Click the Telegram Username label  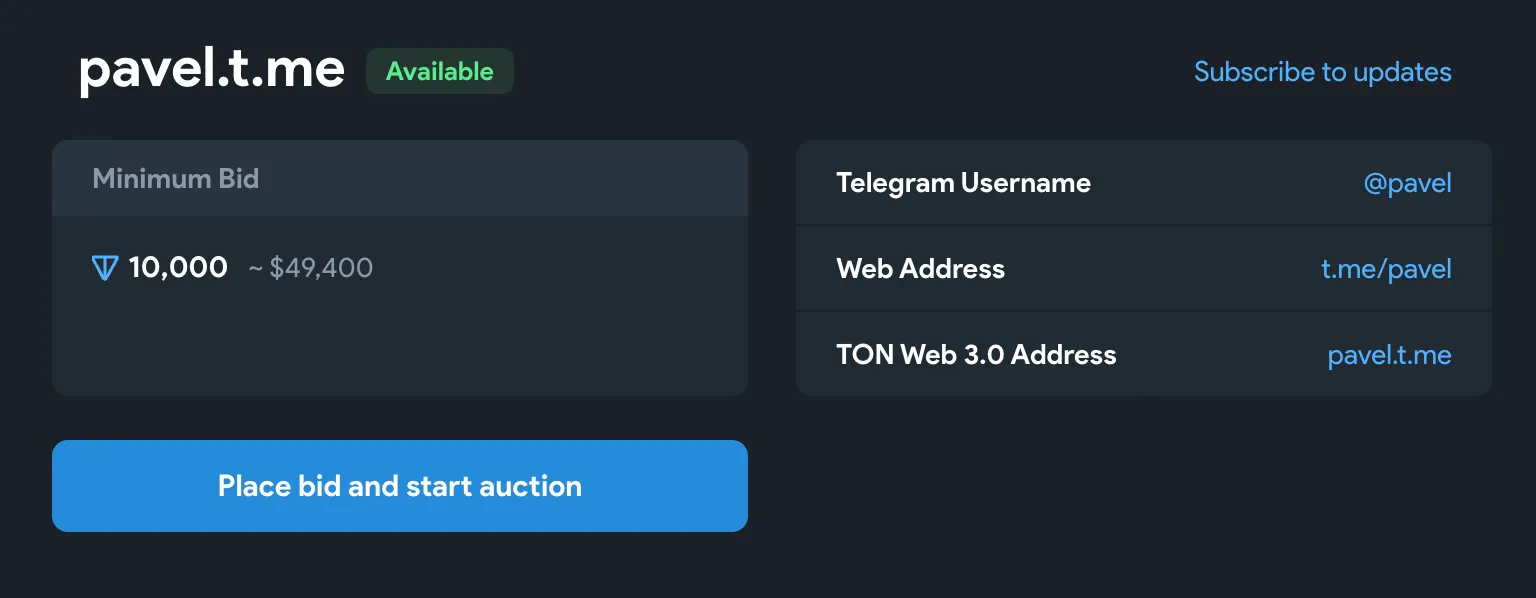(963, 183)
